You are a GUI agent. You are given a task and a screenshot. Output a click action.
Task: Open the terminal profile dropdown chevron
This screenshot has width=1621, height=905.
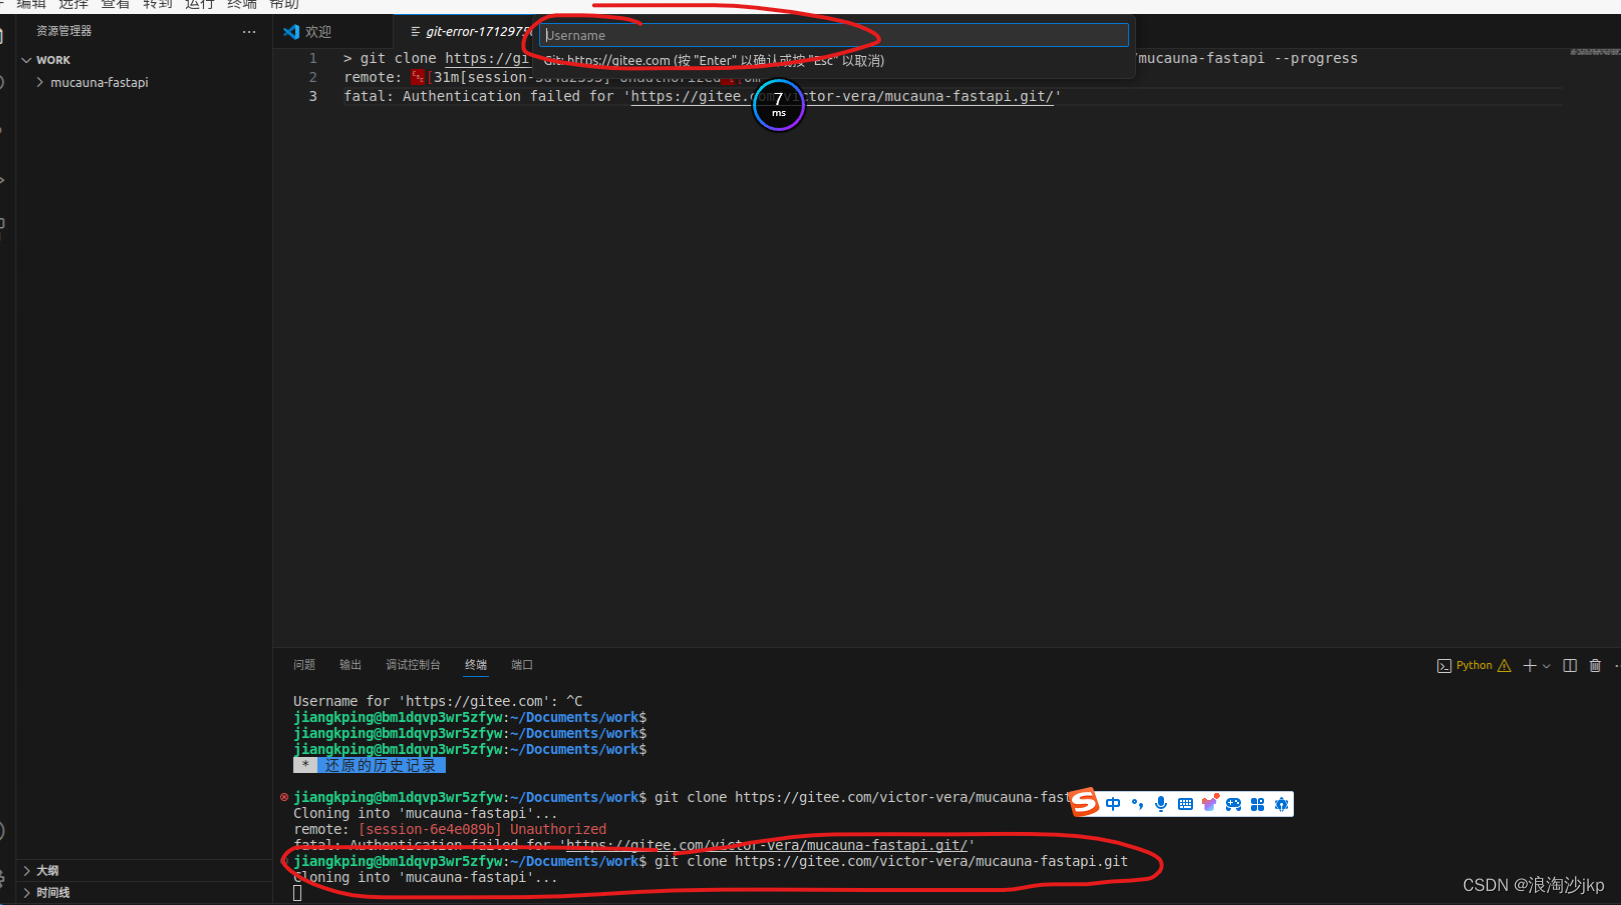pos(1546,665)
